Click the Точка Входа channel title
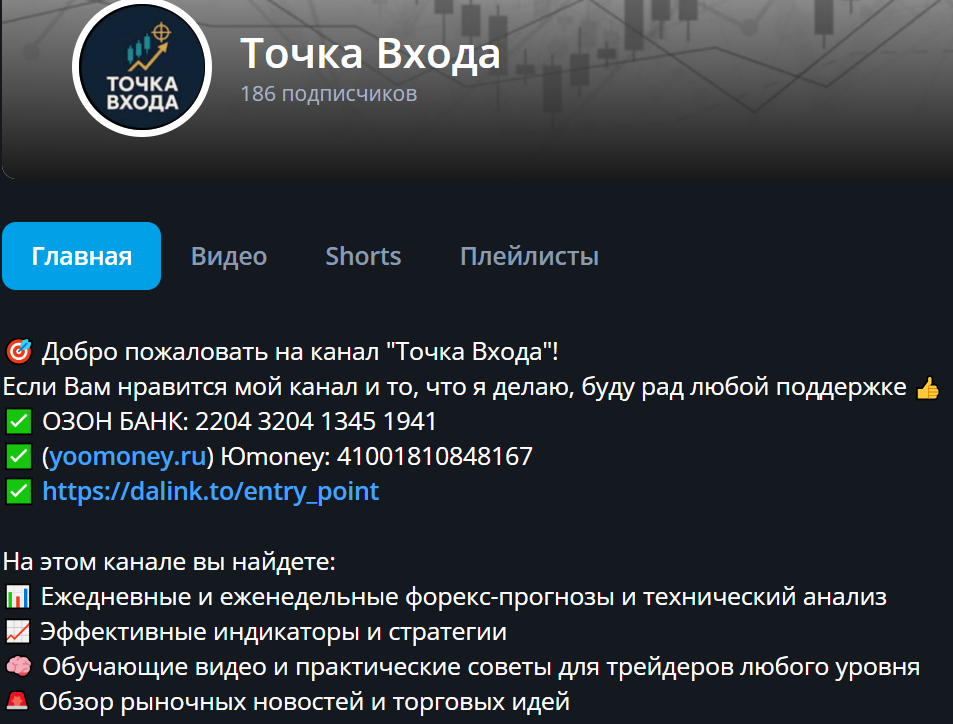The height and width of the screenshot is (724, 953). 370,53
